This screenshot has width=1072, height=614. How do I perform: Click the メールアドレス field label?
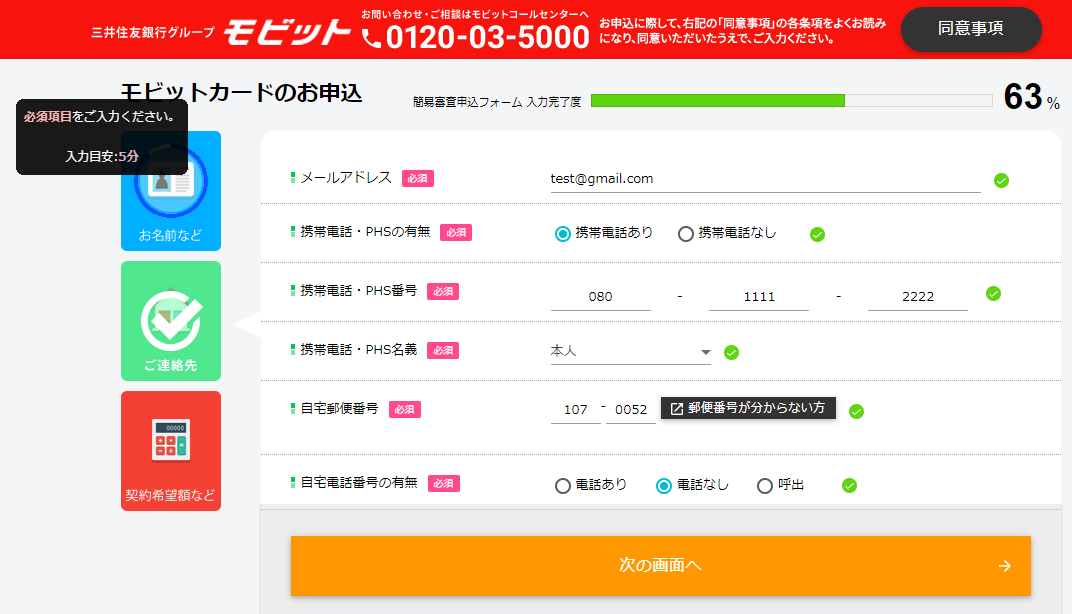point(346,178)
